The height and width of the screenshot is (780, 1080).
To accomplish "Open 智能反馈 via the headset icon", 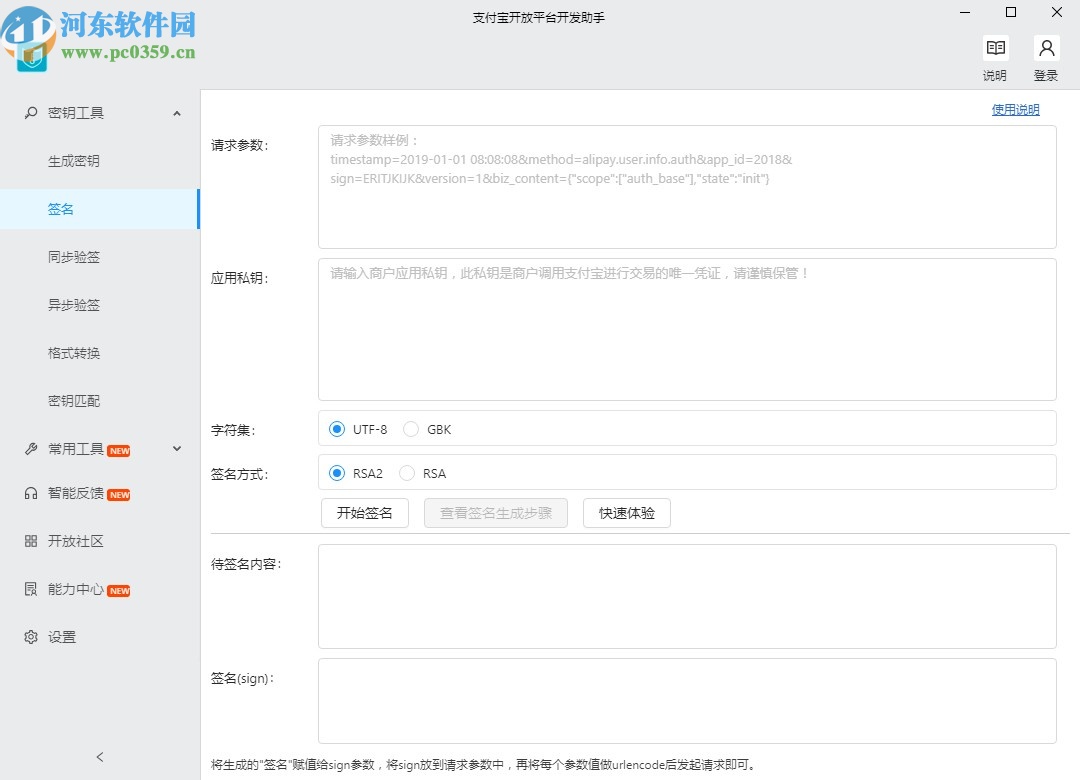I will click(x=30, y=493).
